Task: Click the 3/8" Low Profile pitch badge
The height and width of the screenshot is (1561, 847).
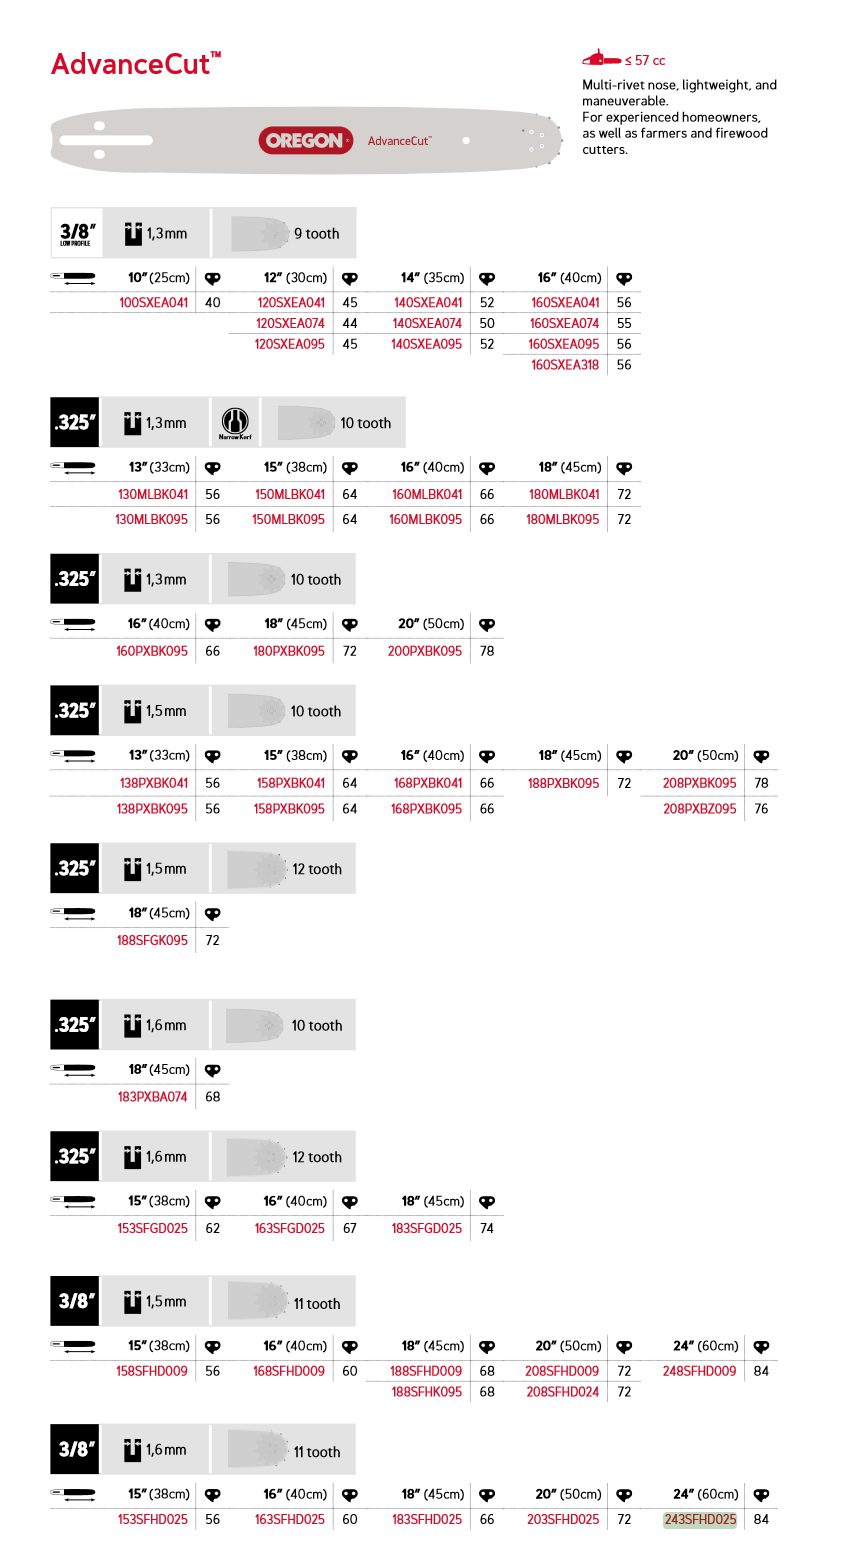Action: (75, 233)
